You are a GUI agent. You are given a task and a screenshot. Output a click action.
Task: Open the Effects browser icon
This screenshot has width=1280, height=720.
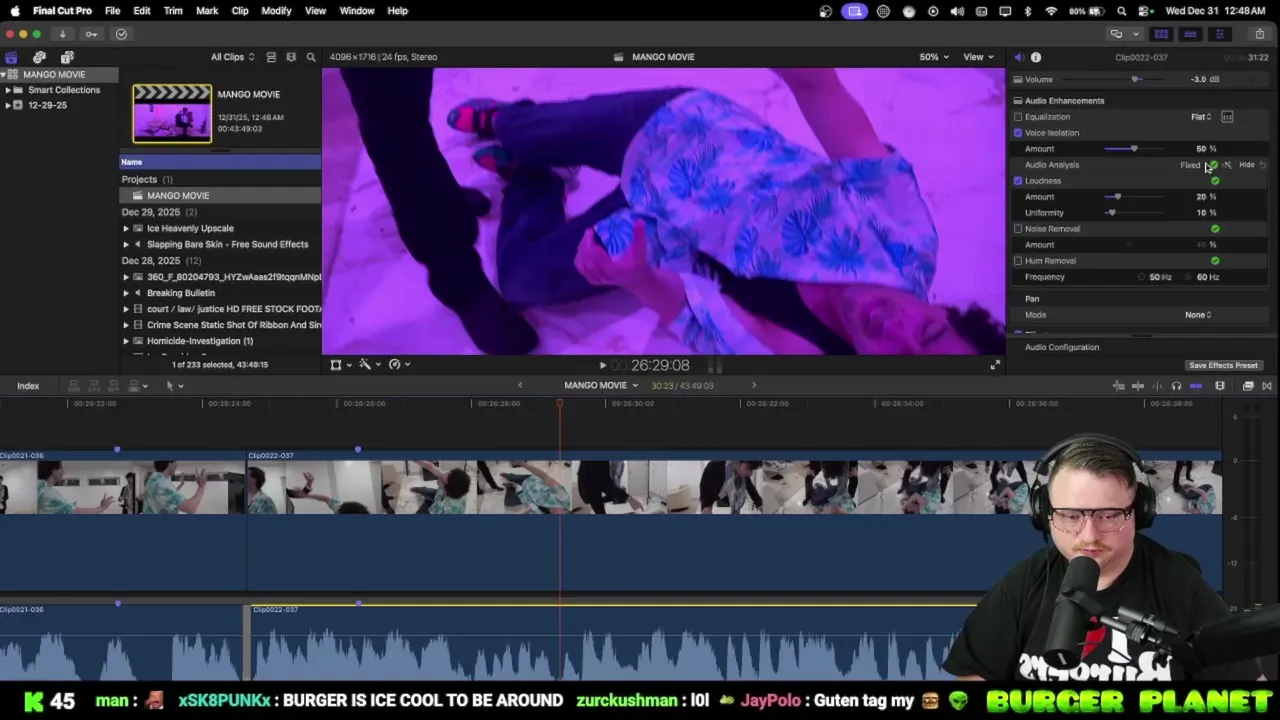coord(1248,386)
